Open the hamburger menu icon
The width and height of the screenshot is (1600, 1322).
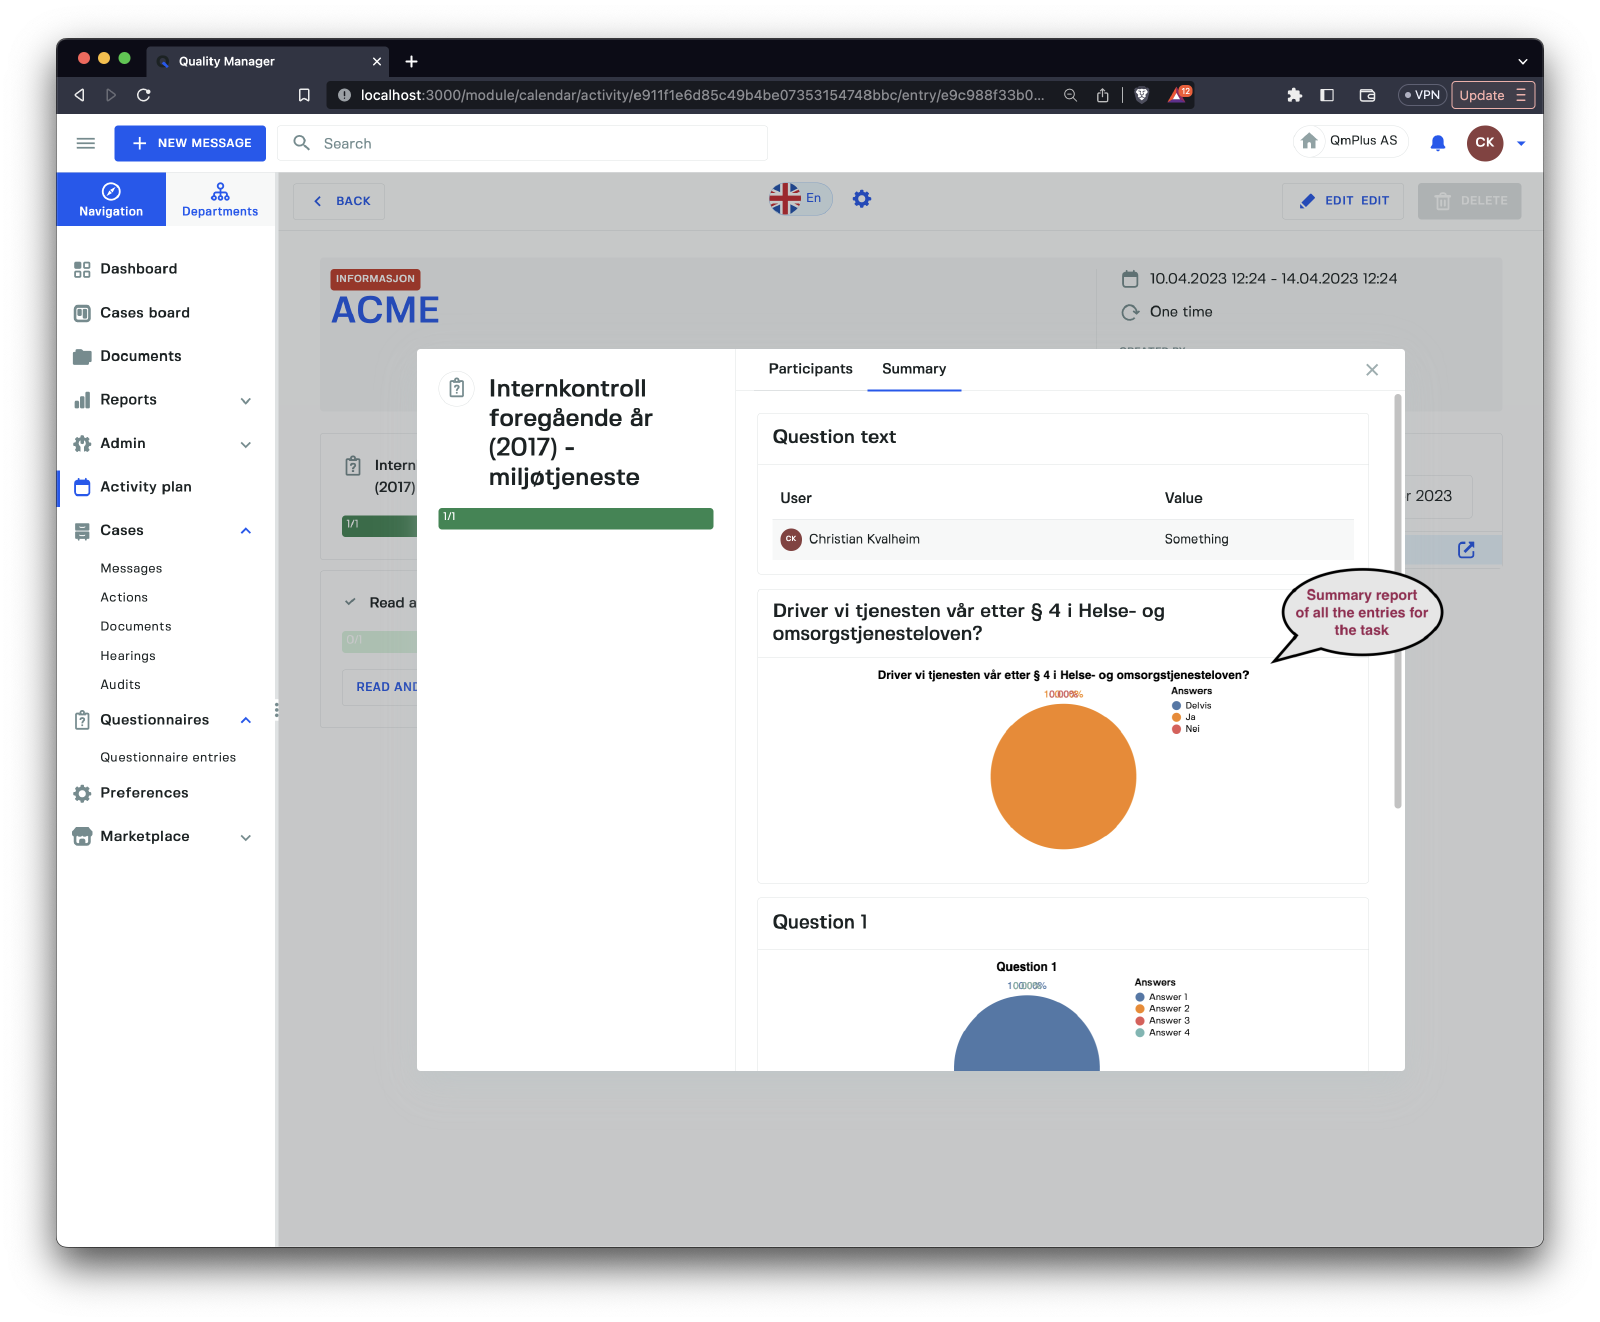pos(86,143)
